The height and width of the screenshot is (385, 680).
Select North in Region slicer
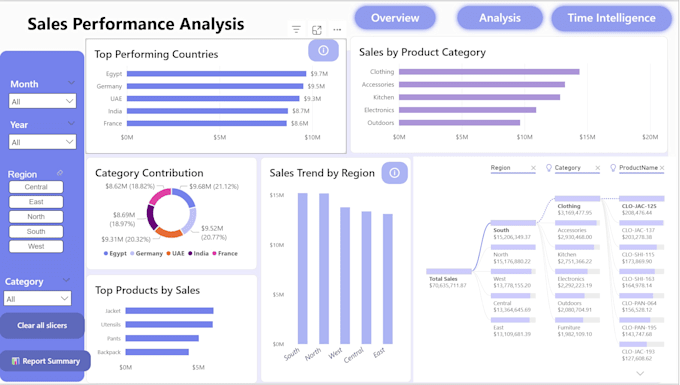[36, 216]
